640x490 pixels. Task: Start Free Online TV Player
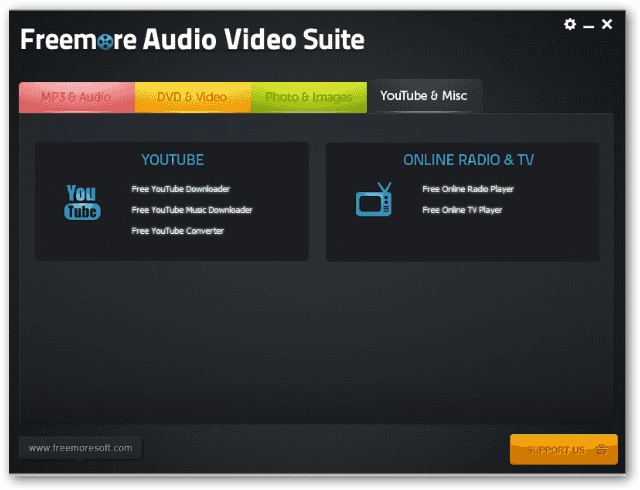pyautogui.click(x=462, y=210)
